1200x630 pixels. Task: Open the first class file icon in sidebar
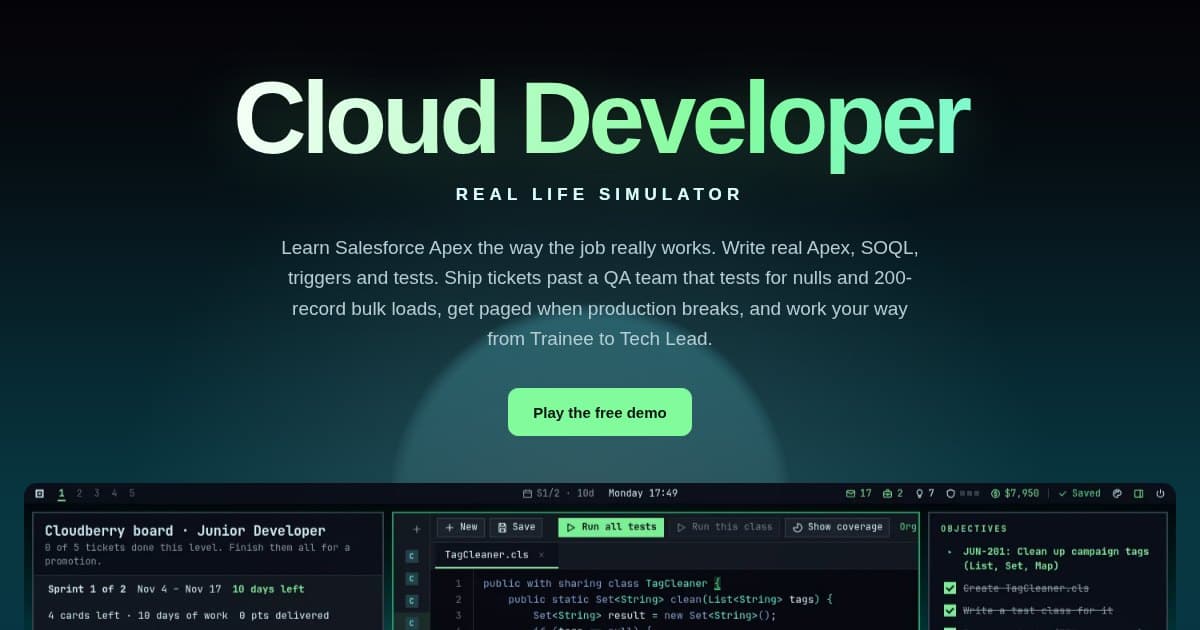pyautogui.click(x=411, y=556)
